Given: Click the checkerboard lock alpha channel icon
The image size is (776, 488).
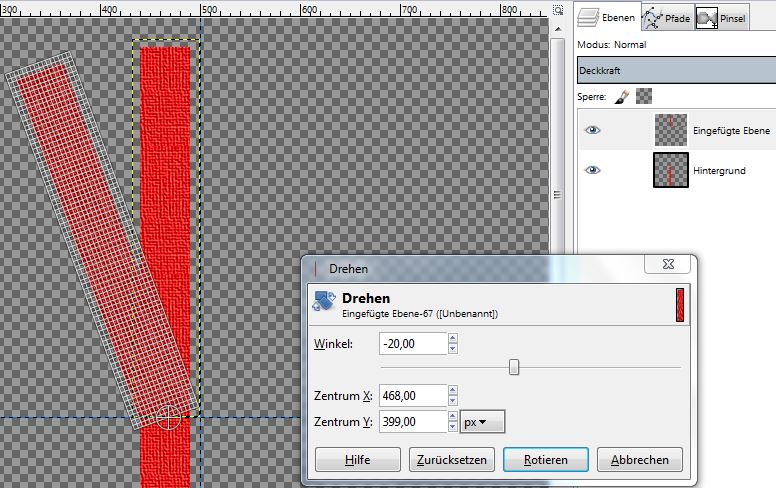Looking at the screenshot, I should [644, 96].
